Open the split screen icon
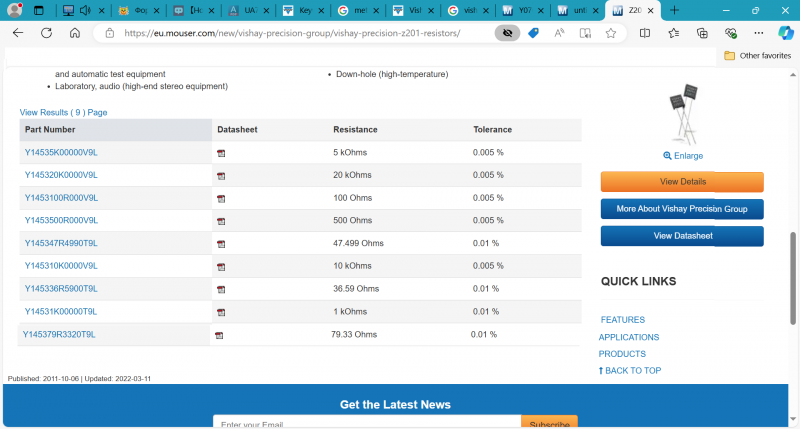Screen dimensions: 800x429 pos(645,33)
